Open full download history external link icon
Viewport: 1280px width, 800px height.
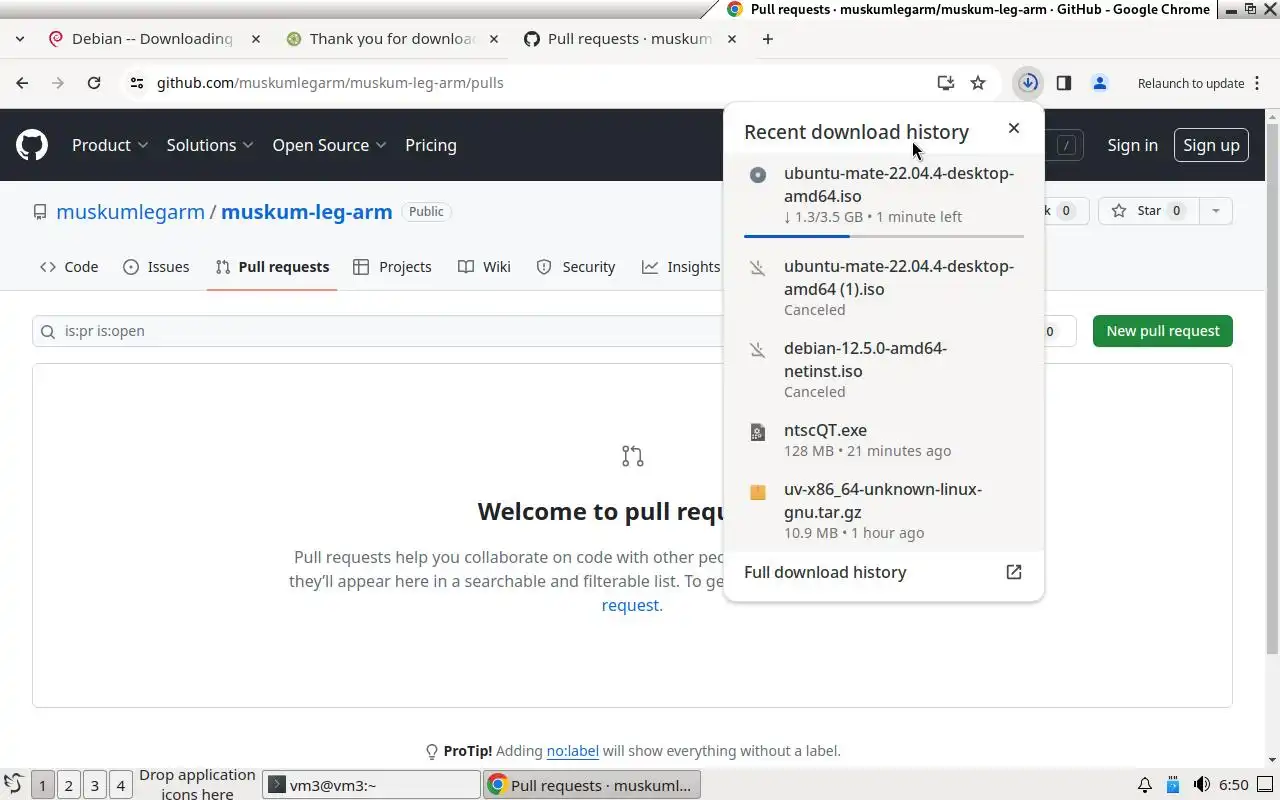pos(1014,572)
